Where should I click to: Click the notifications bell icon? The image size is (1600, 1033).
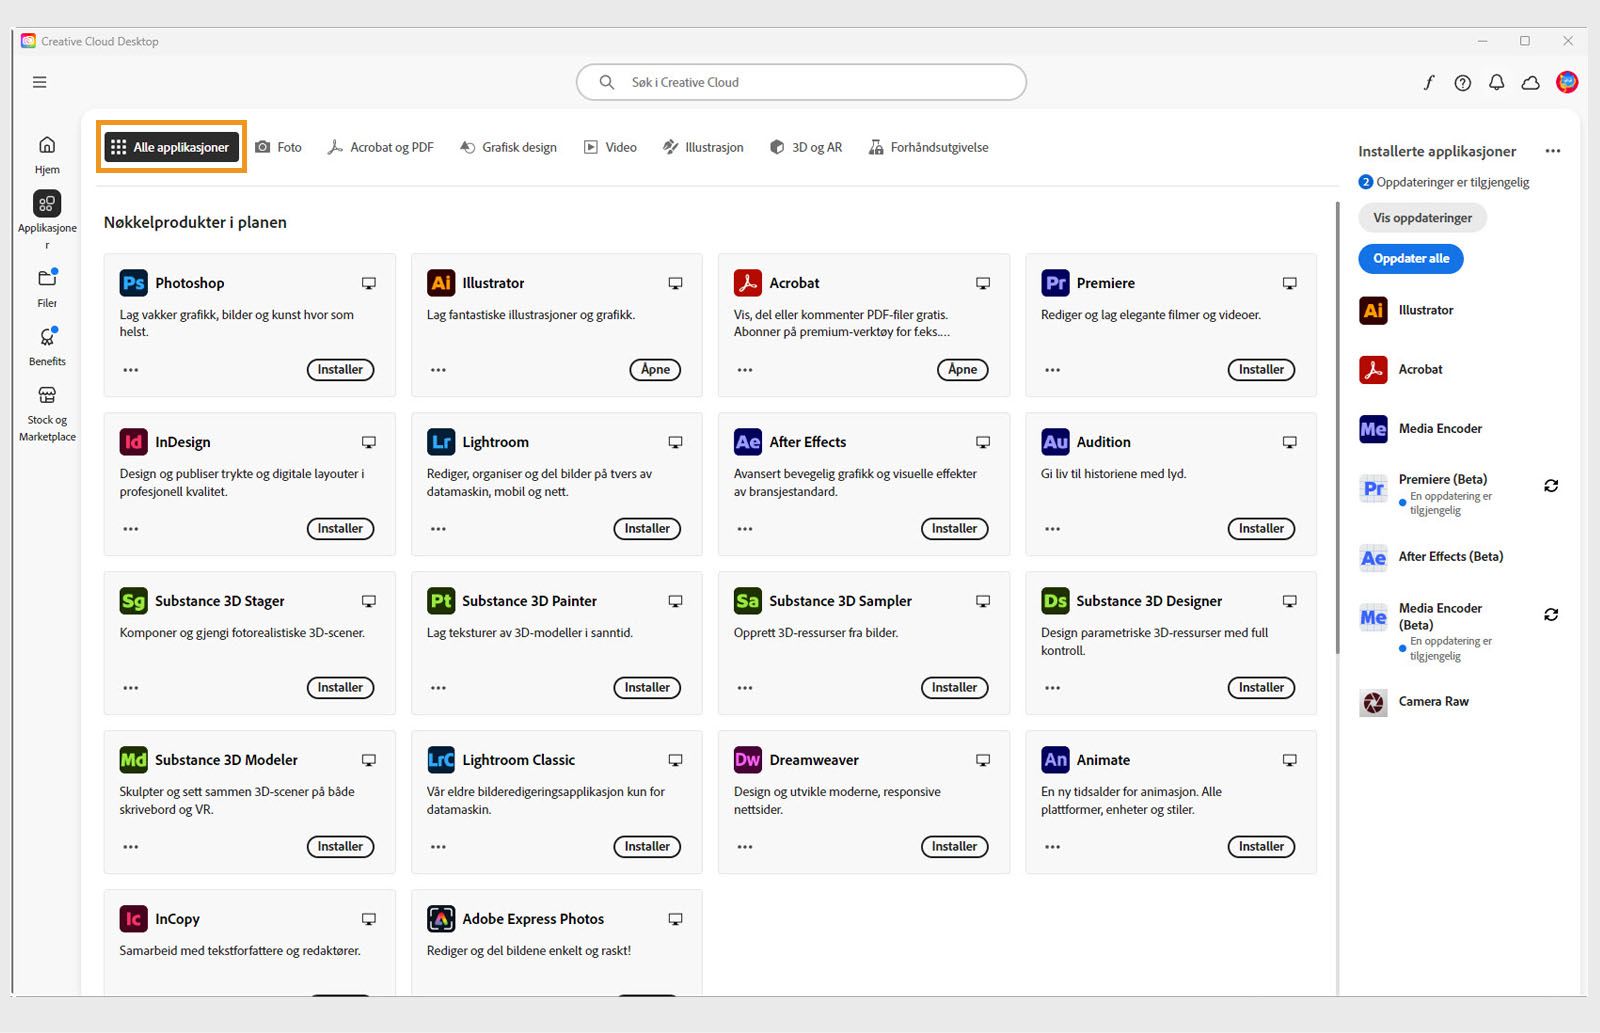coord(1497,84)
